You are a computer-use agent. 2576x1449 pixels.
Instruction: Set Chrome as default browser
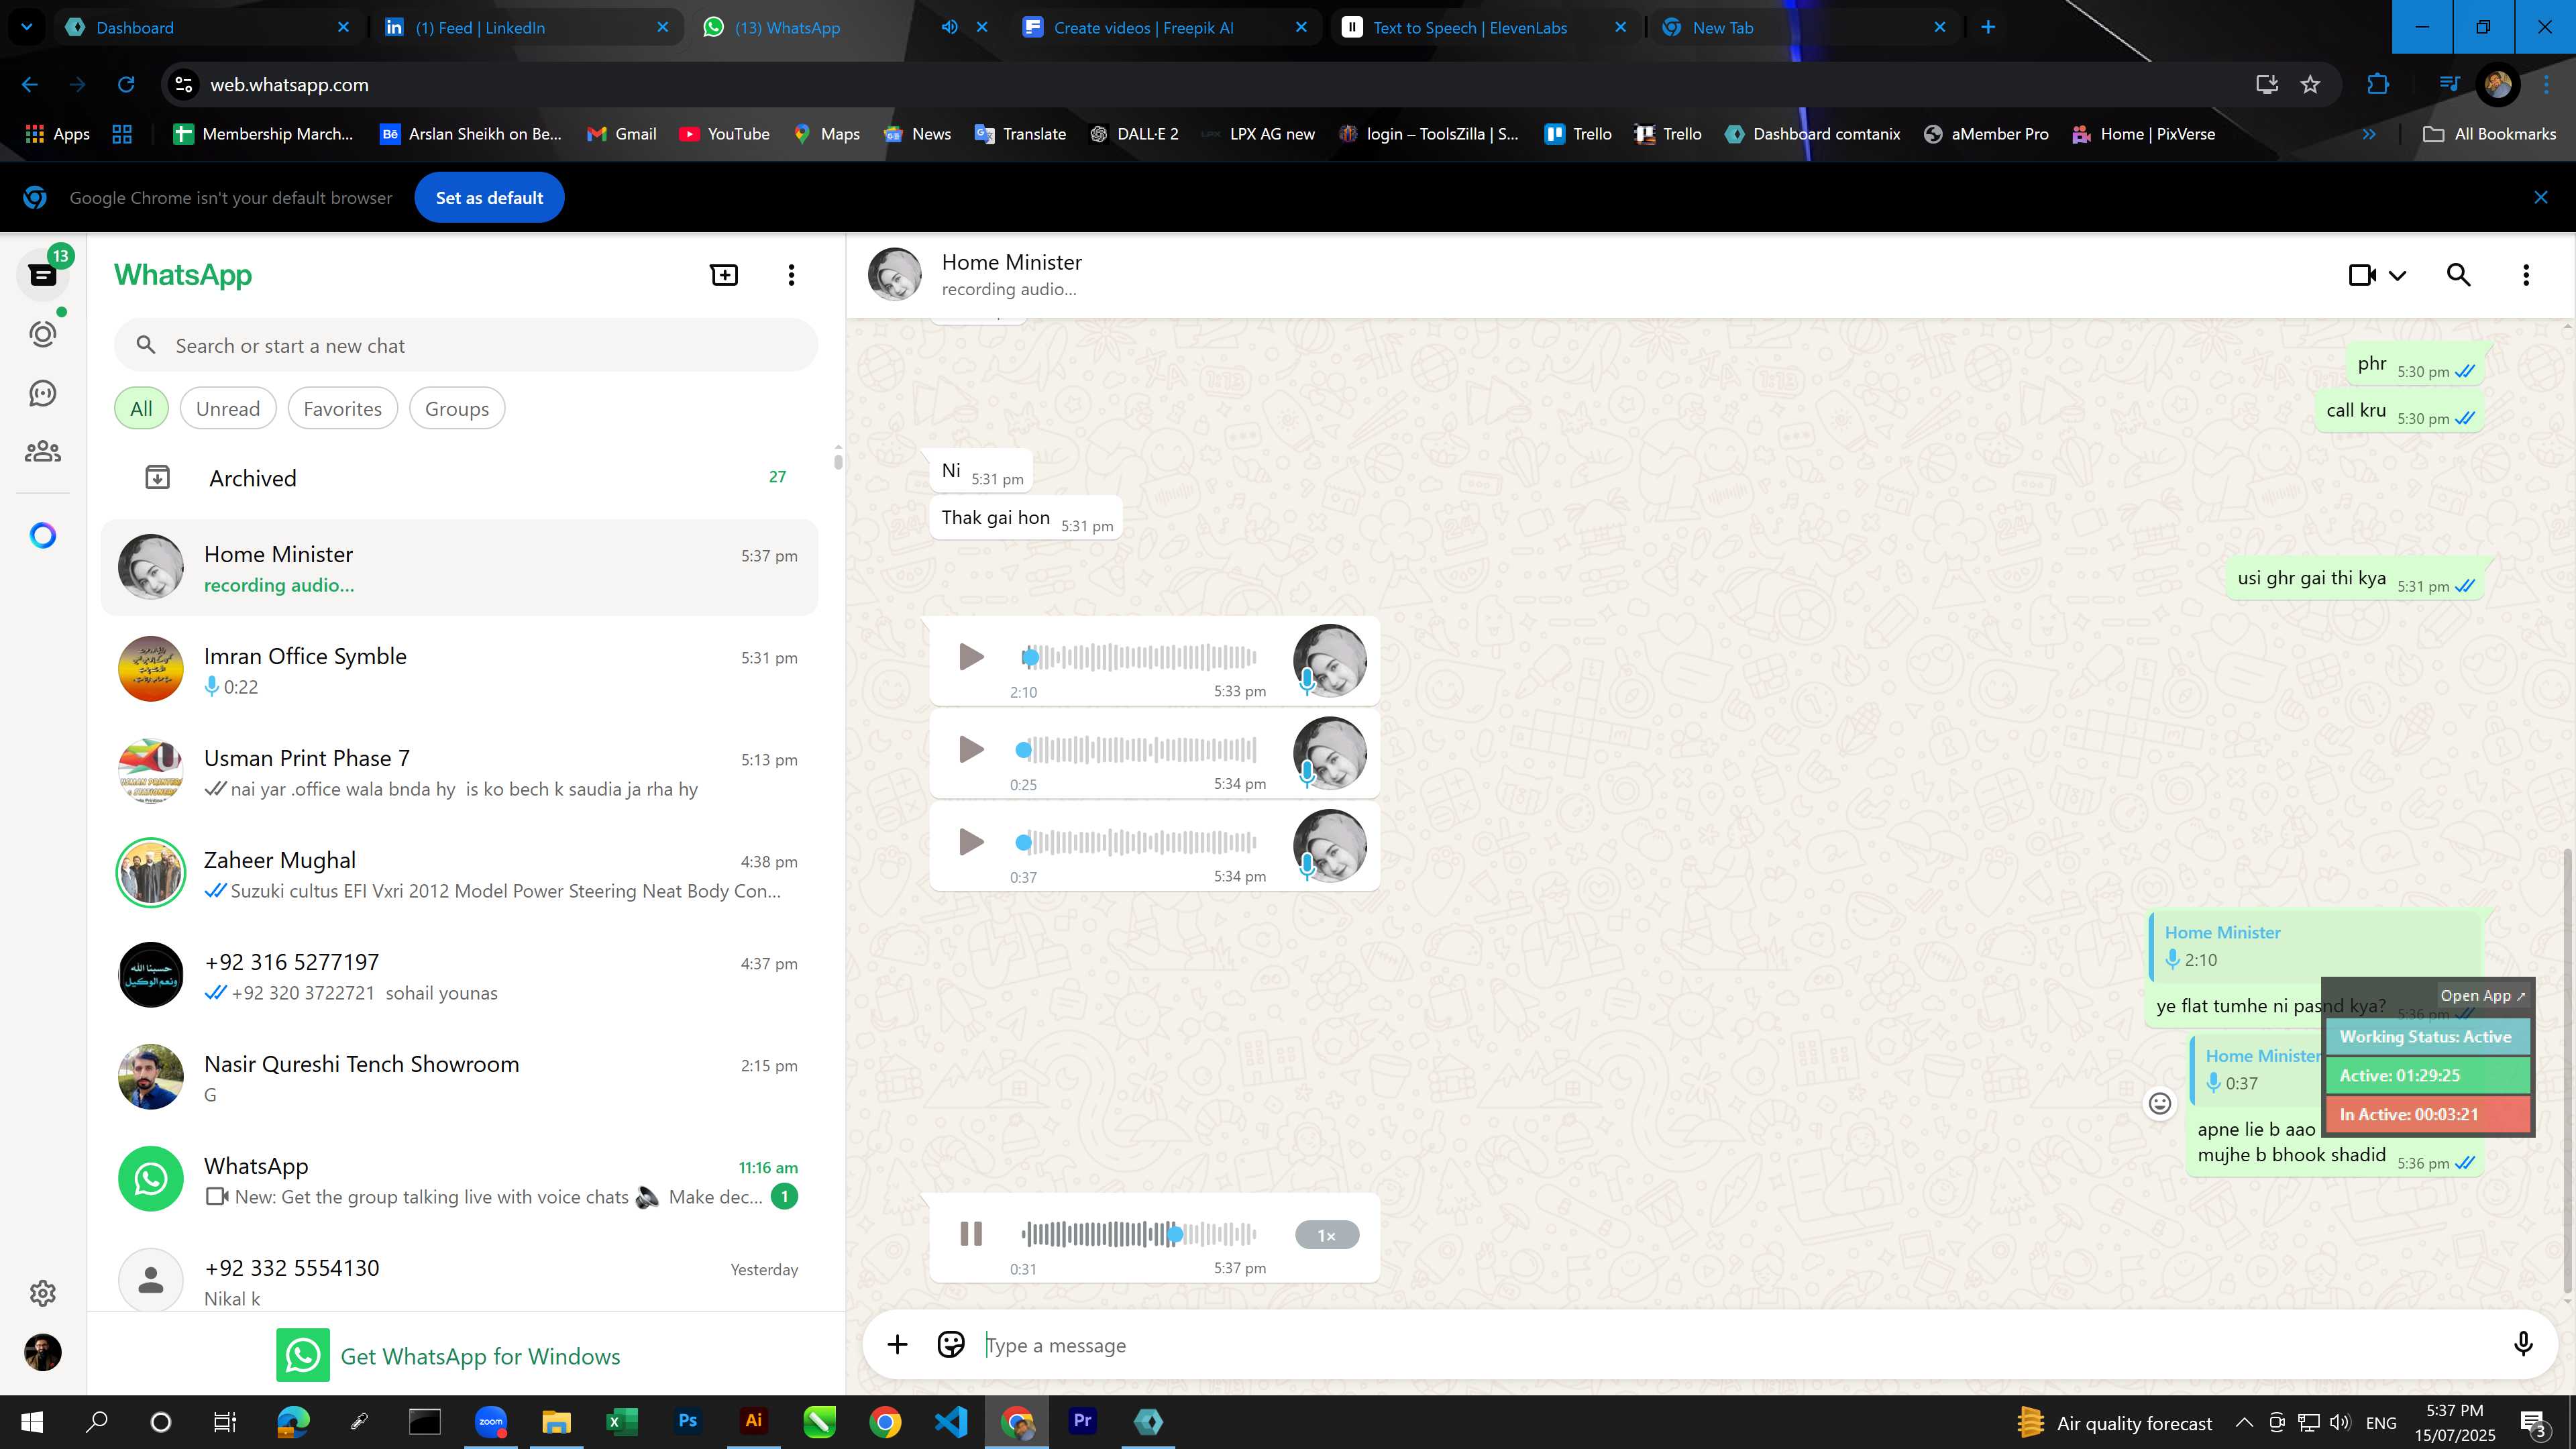(x=489, y=198)
